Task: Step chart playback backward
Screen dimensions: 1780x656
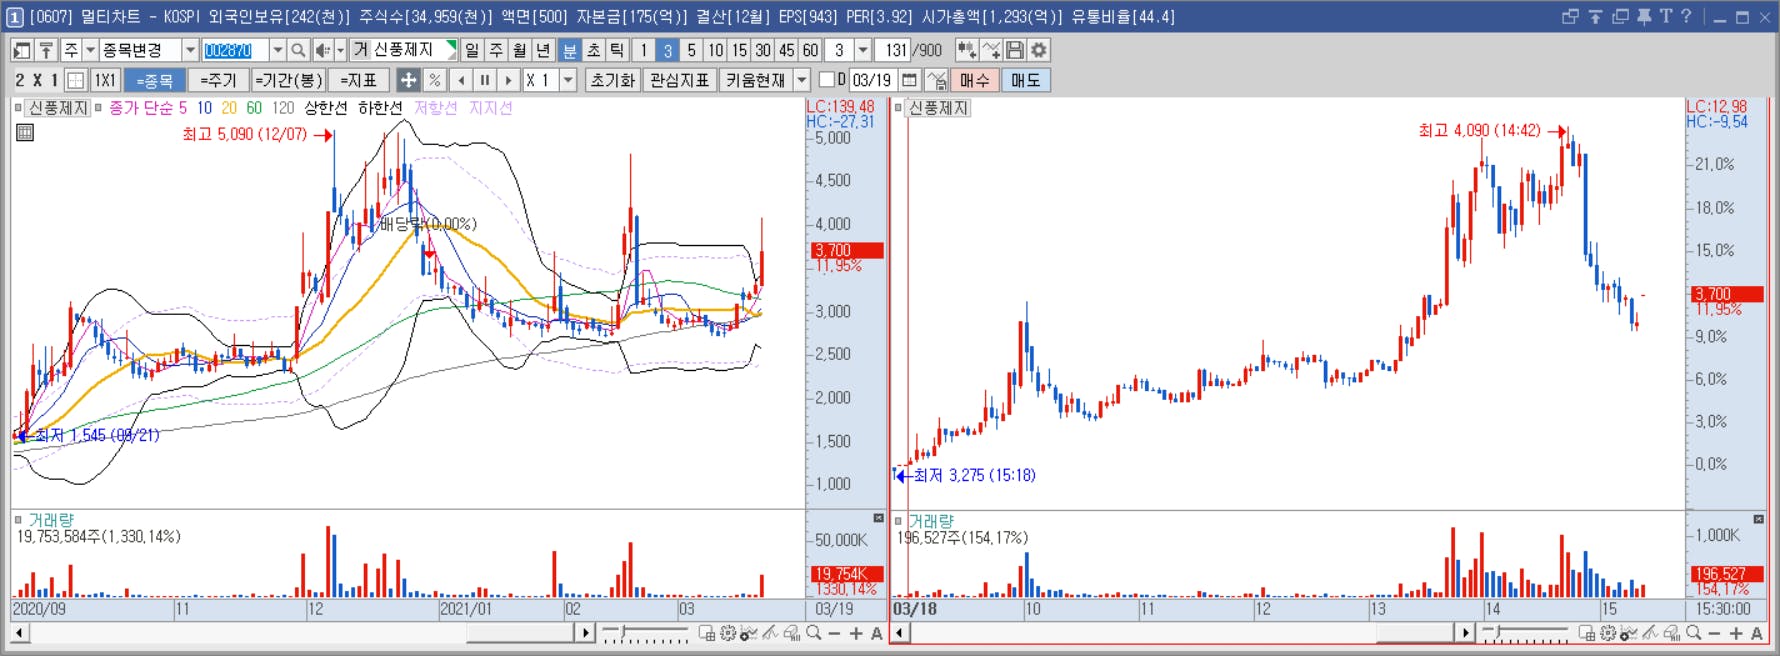Action: (x=461, y=80)
